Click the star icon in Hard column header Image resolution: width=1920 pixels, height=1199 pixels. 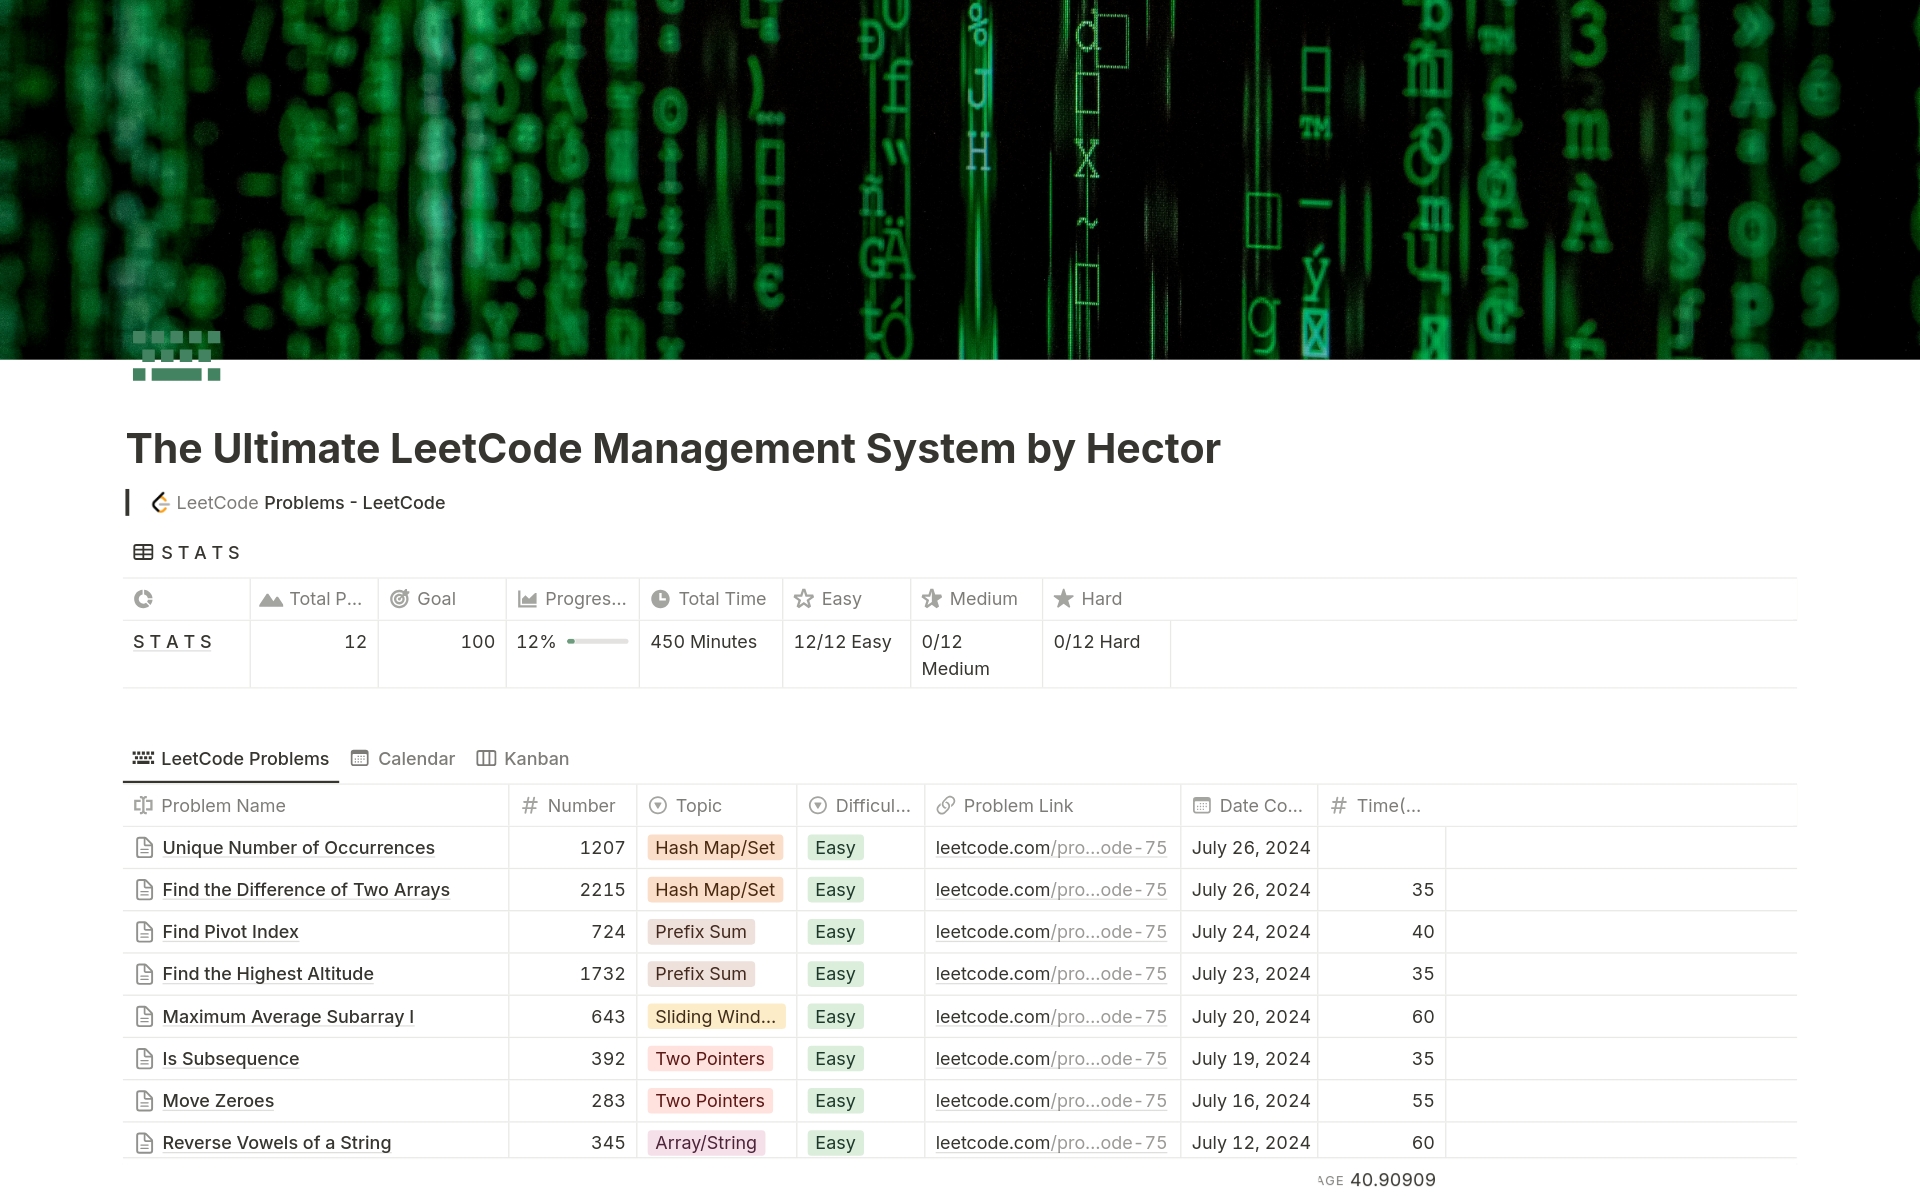point(1063,599)
